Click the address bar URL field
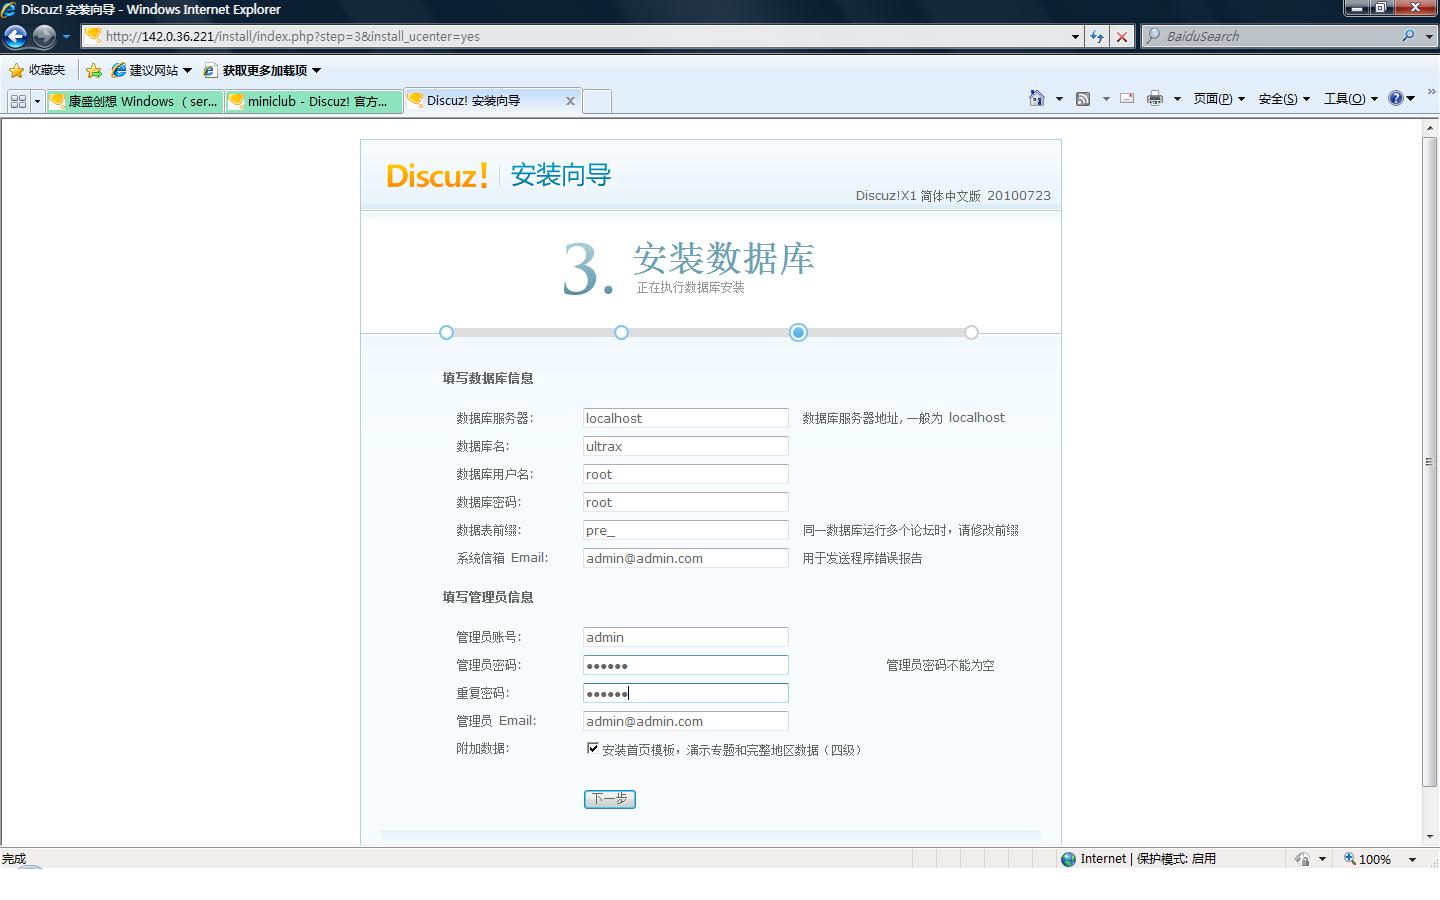This screenshot has width=1440, height=900. [x=576, y=36]
